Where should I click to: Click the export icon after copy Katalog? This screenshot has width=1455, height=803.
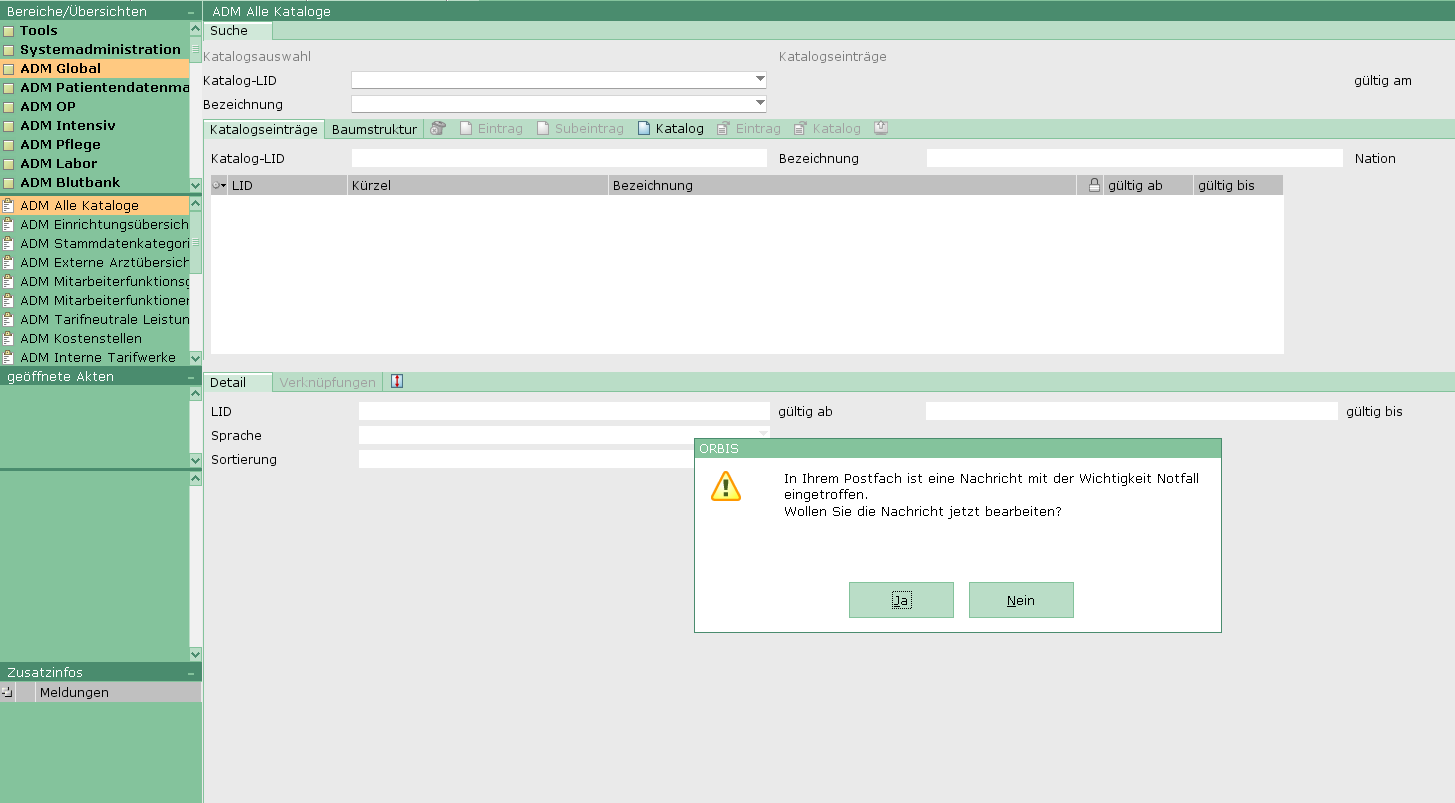point(881,128)
